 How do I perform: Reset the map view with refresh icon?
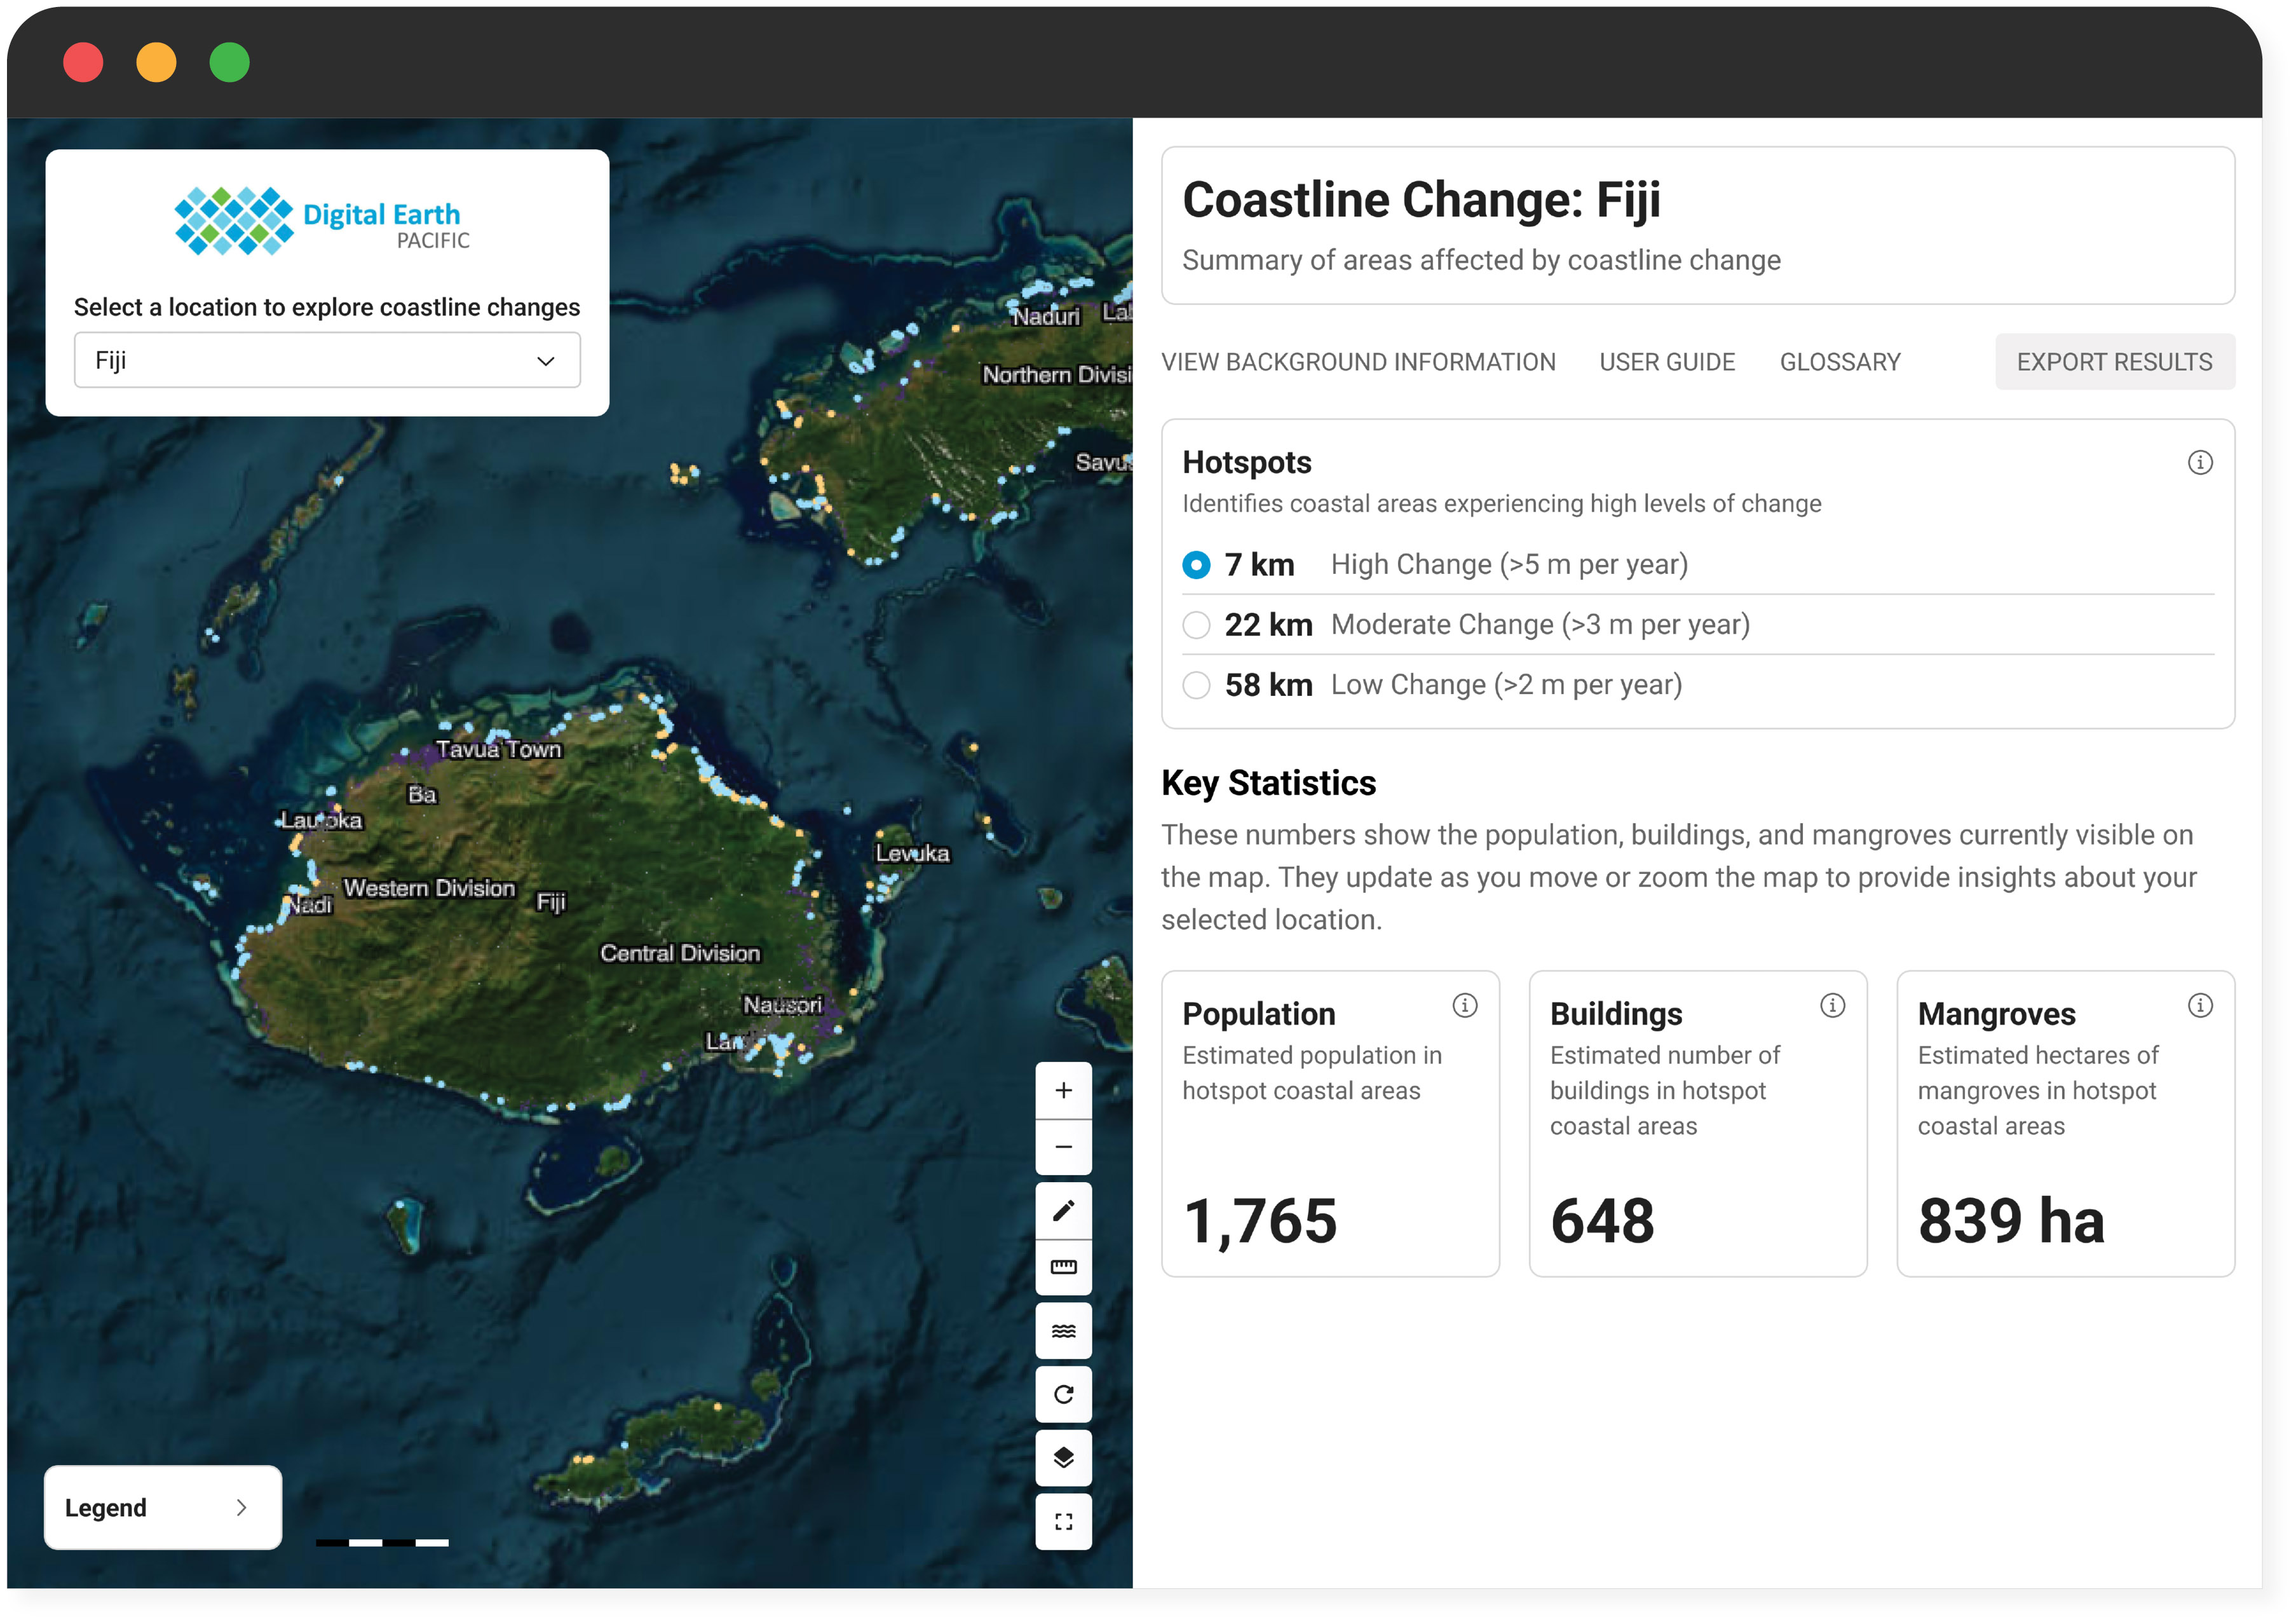coord(1063,1395)
